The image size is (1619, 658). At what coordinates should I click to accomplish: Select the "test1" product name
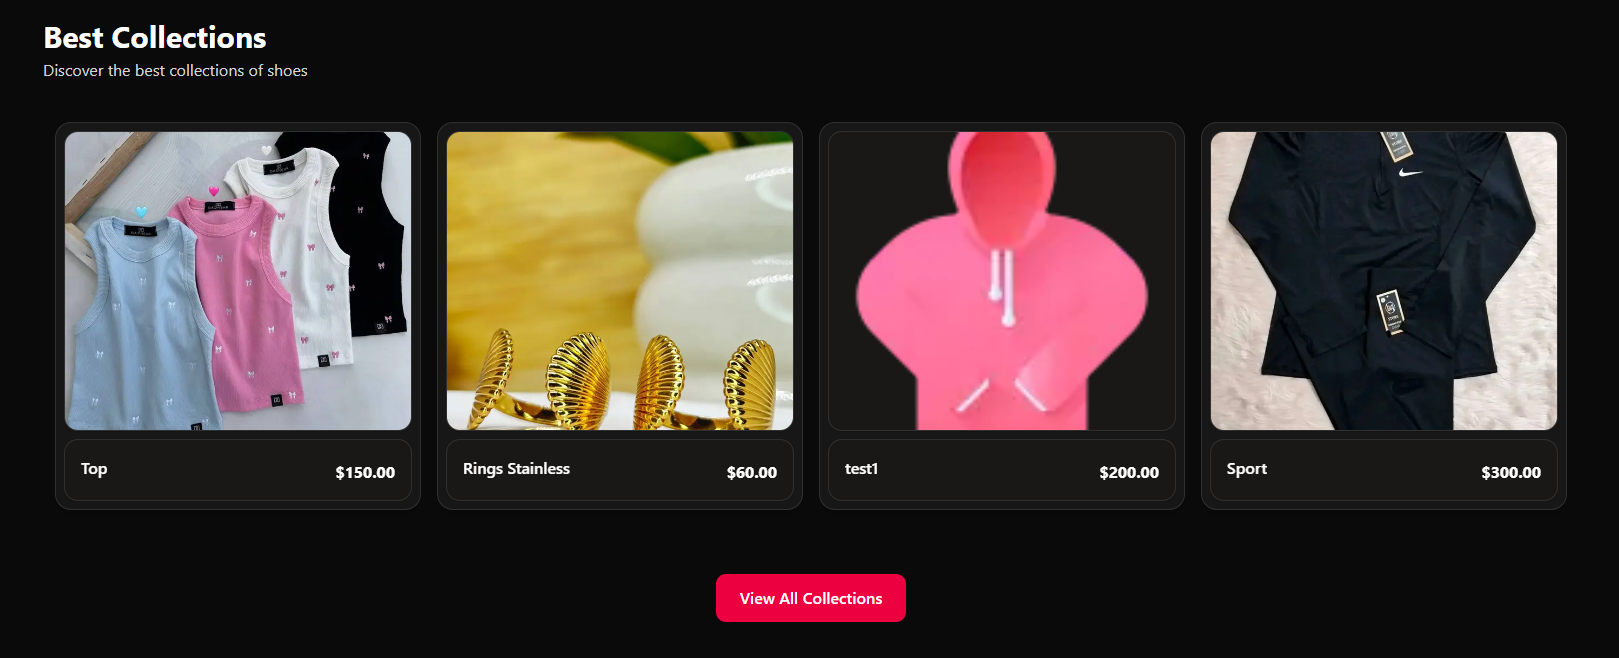pyautogui.click(x=861, y=469)
